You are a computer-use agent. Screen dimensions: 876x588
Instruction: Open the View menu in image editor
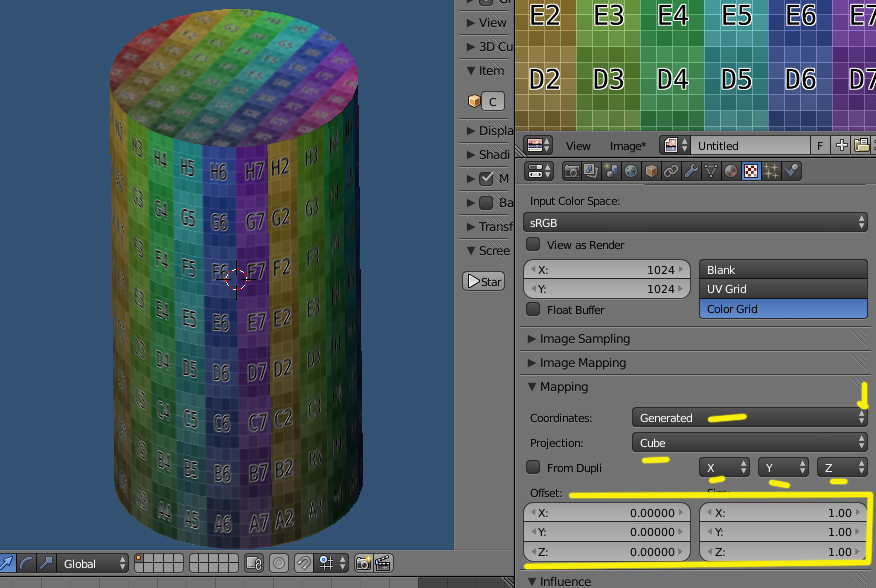[x=578, y=146]
